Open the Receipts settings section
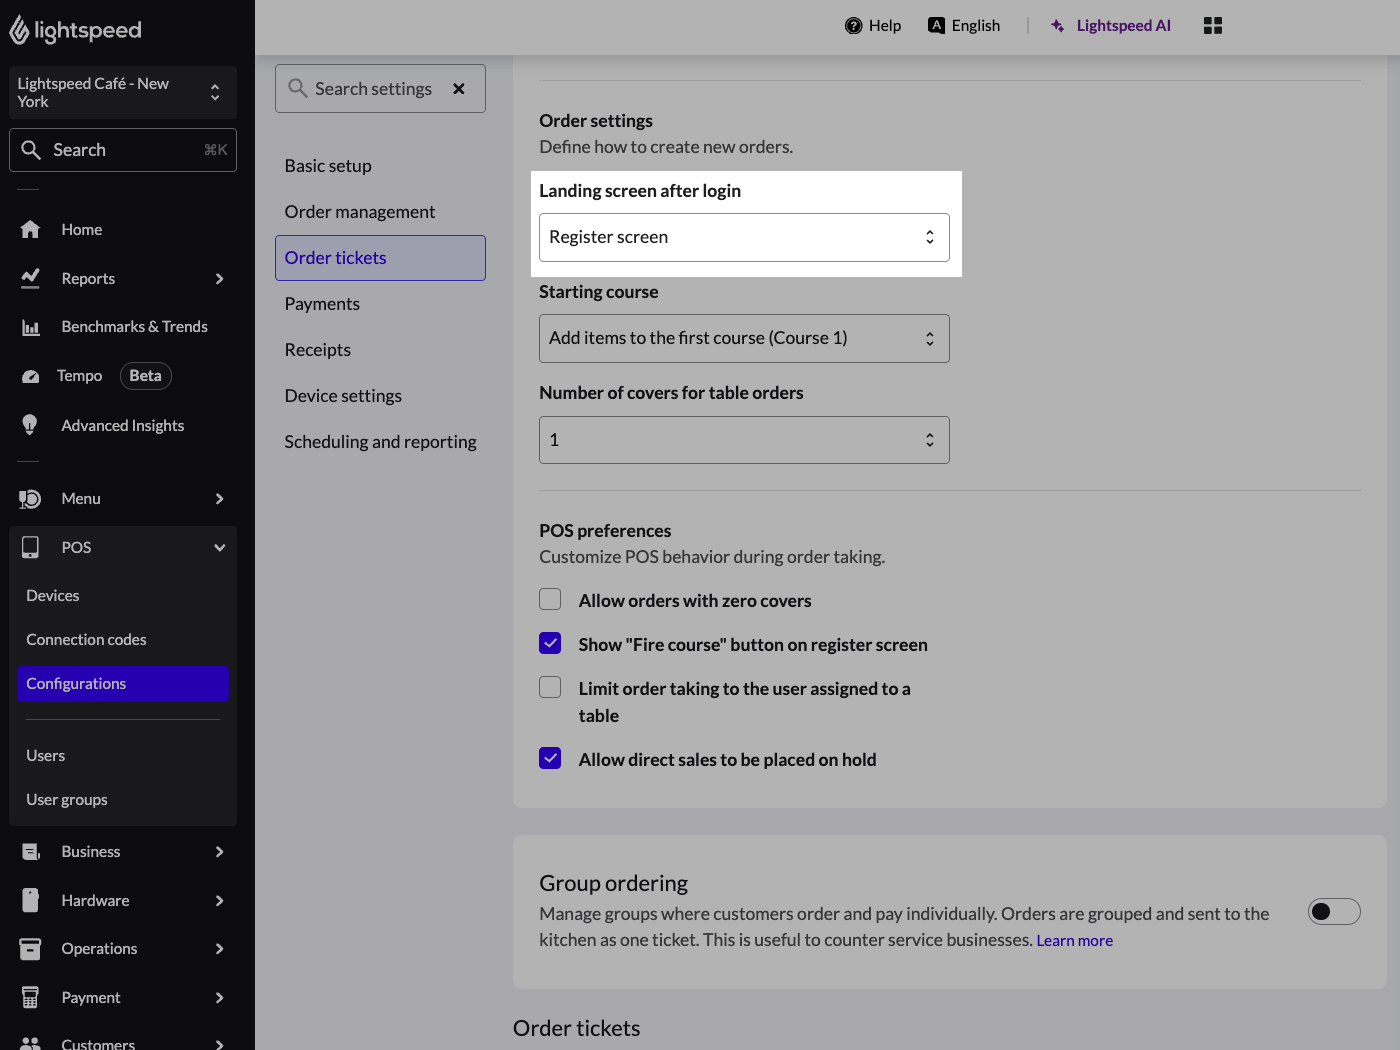1400x1050 pixels. 317,349
